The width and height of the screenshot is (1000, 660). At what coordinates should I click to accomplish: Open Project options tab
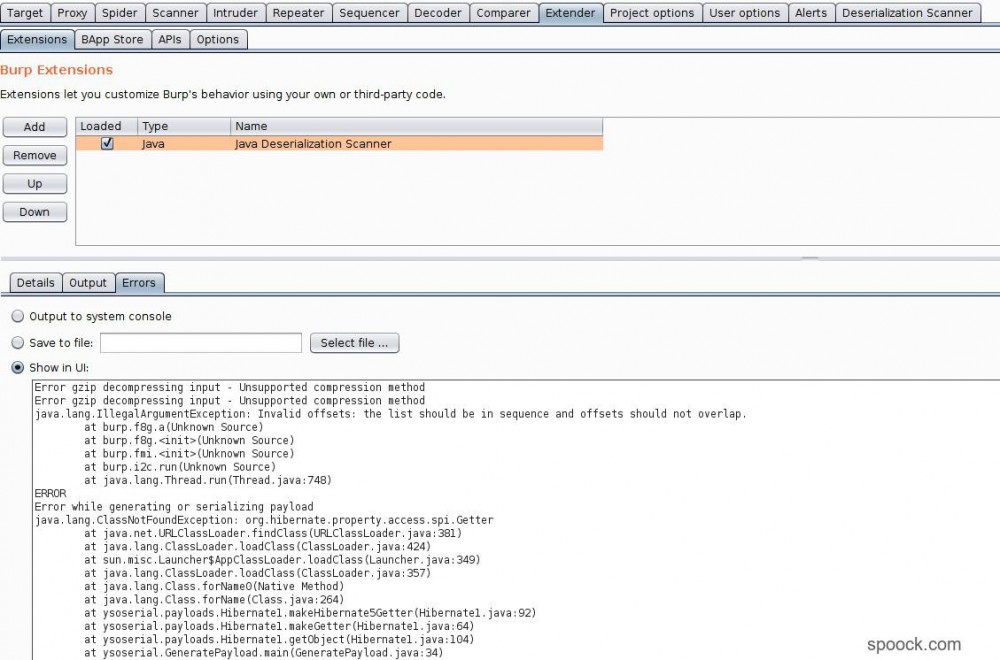pyautogui.click(x=652, y=13)
